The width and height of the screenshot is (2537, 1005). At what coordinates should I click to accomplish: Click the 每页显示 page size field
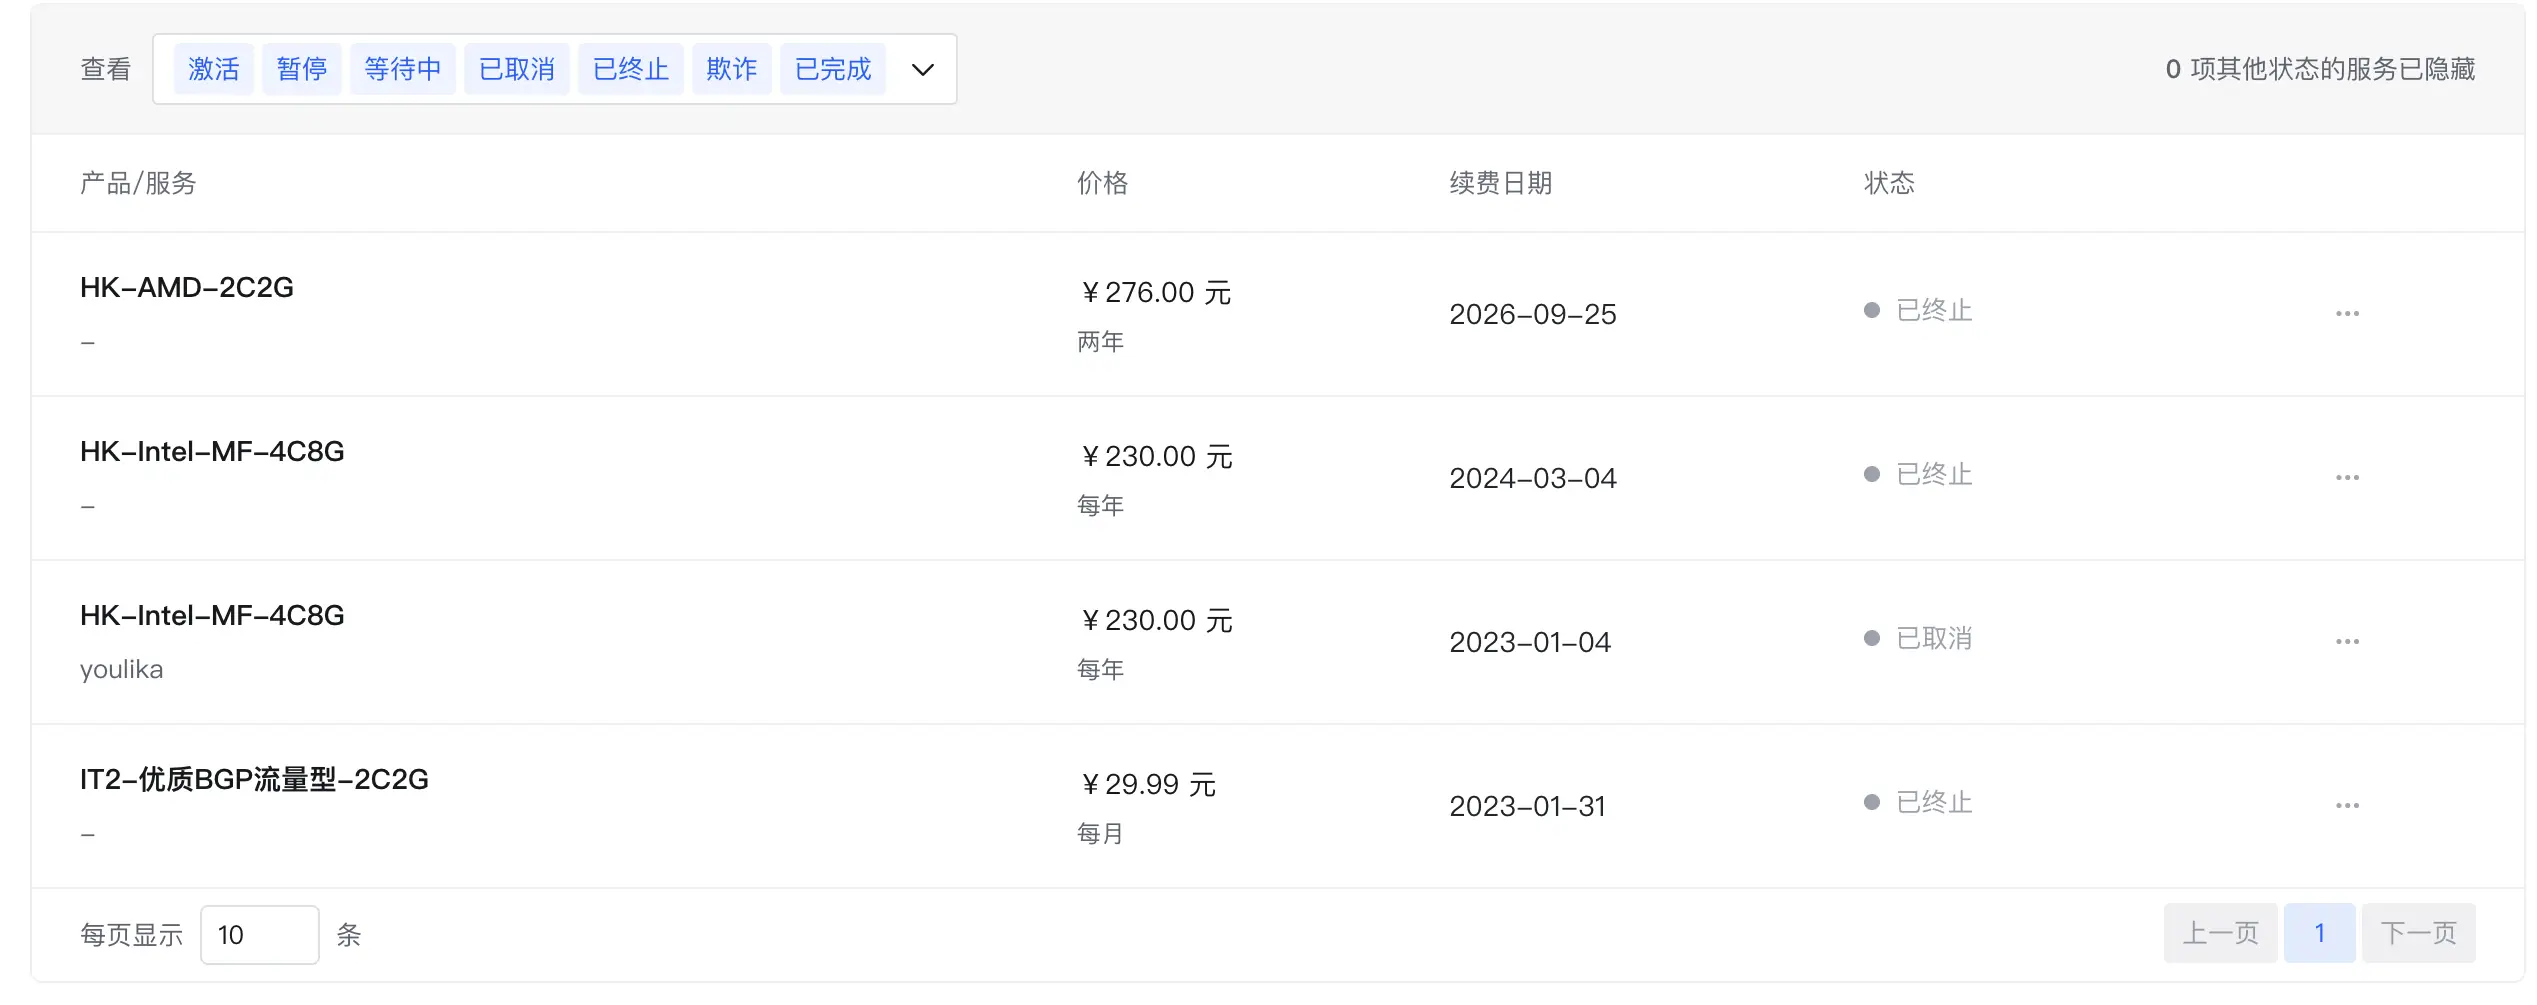260,935
